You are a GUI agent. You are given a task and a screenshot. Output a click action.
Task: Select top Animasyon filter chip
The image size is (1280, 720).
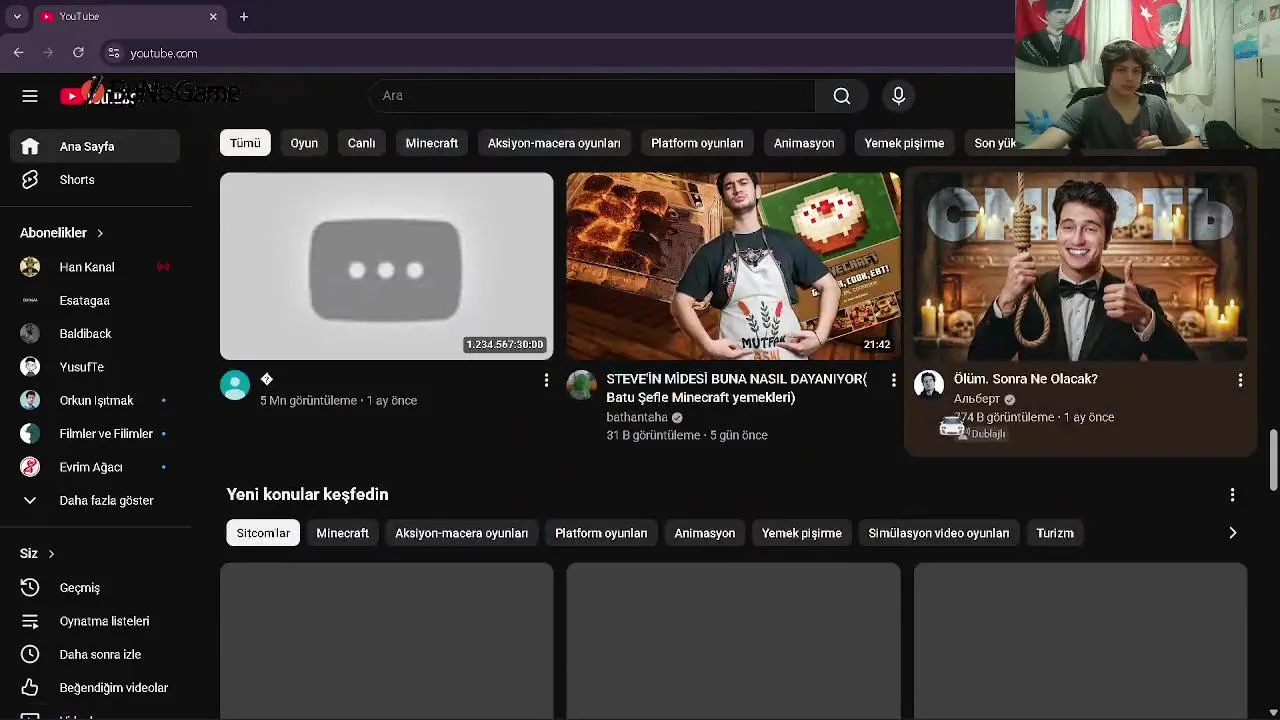(804, 143)
